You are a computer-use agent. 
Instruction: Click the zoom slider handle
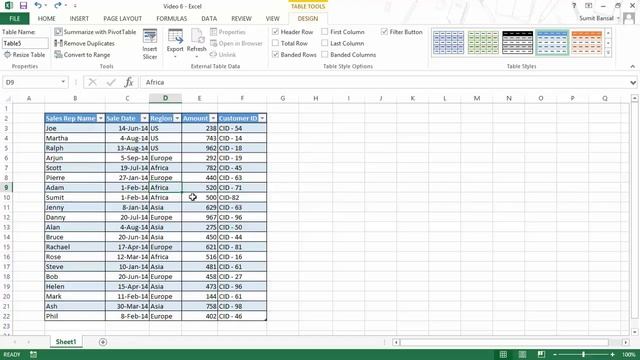tap(584, 355)
